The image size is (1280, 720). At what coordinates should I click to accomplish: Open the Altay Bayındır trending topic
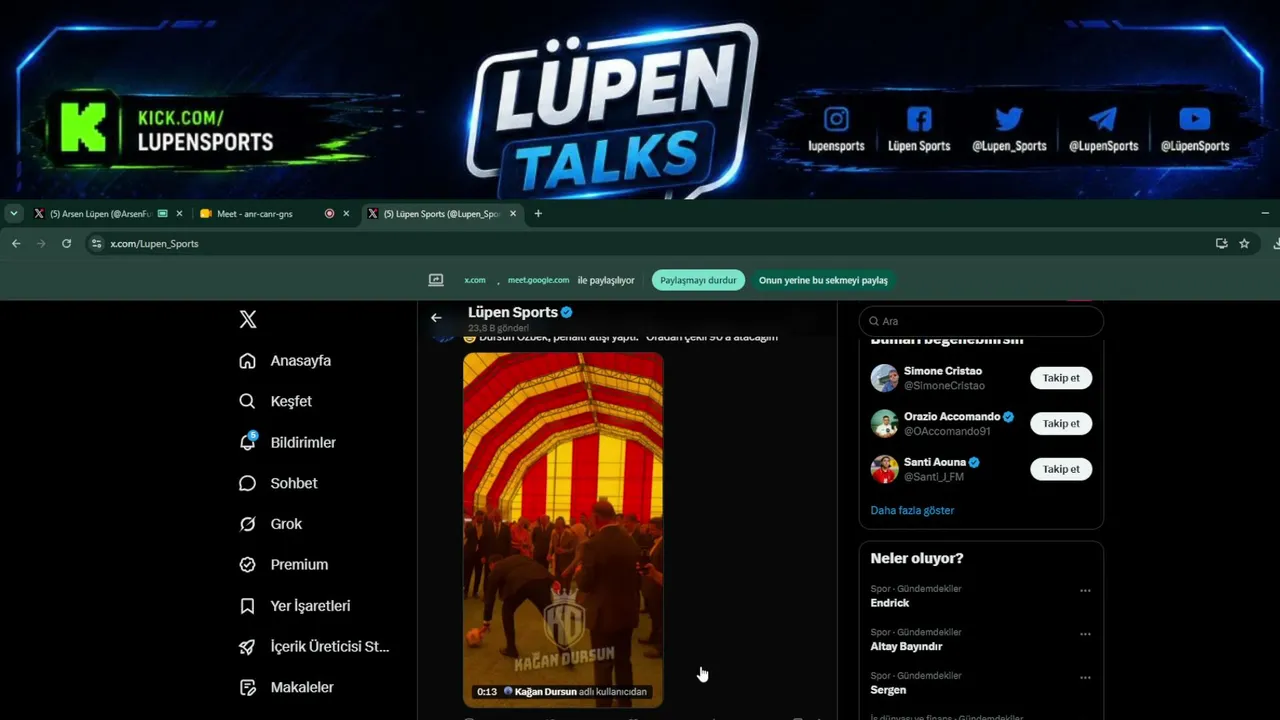906,647
